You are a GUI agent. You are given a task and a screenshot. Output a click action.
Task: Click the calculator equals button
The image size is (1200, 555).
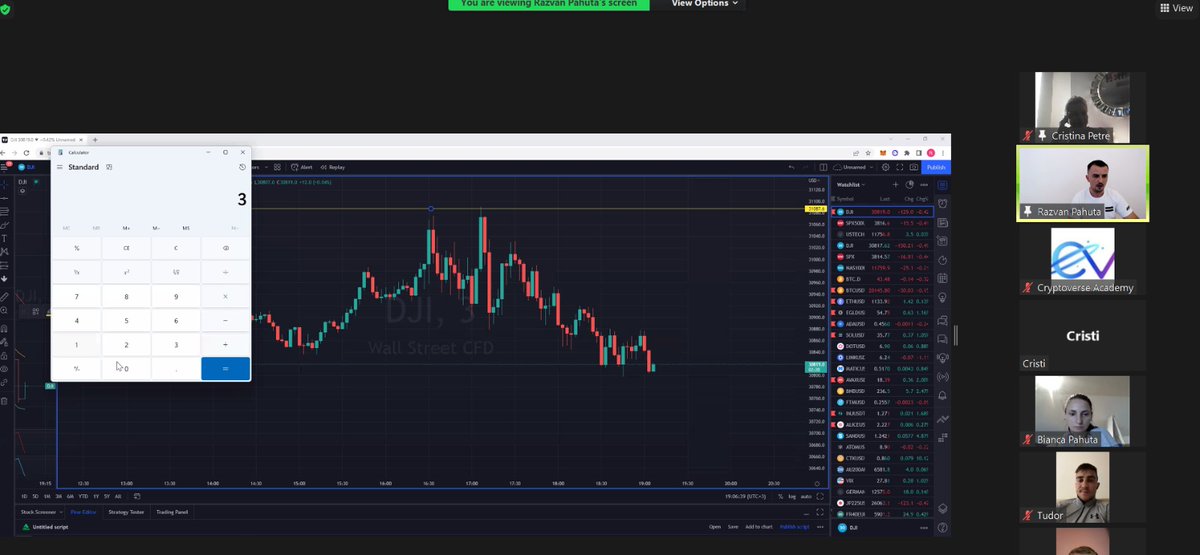[225, 369]
